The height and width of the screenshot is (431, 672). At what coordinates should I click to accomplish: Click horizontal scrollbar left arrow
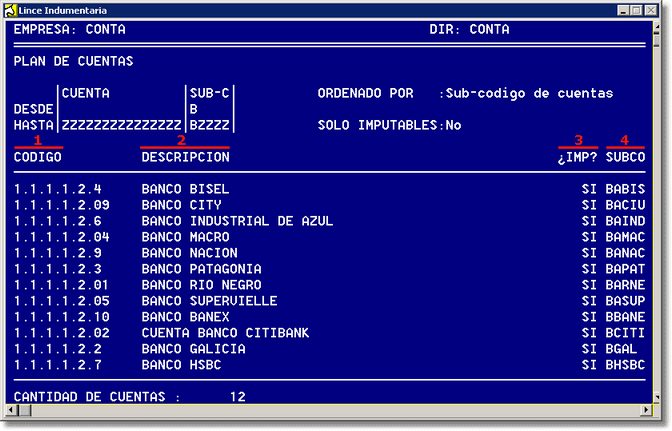point(11,410)
